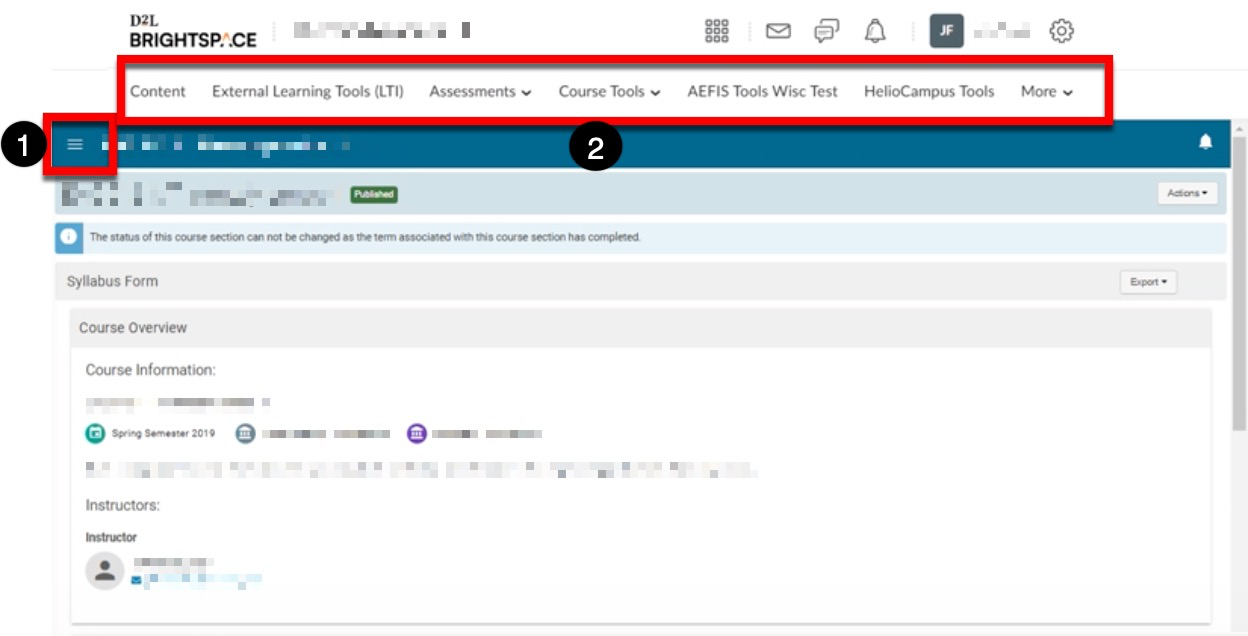
Task: Open subscription alerts chat bubble icon
Action: [826, 31]
